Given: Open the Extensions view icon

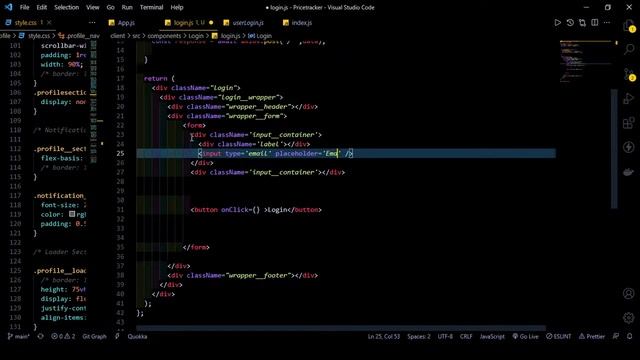Looking at the screenshot, I should click(629, 123).
